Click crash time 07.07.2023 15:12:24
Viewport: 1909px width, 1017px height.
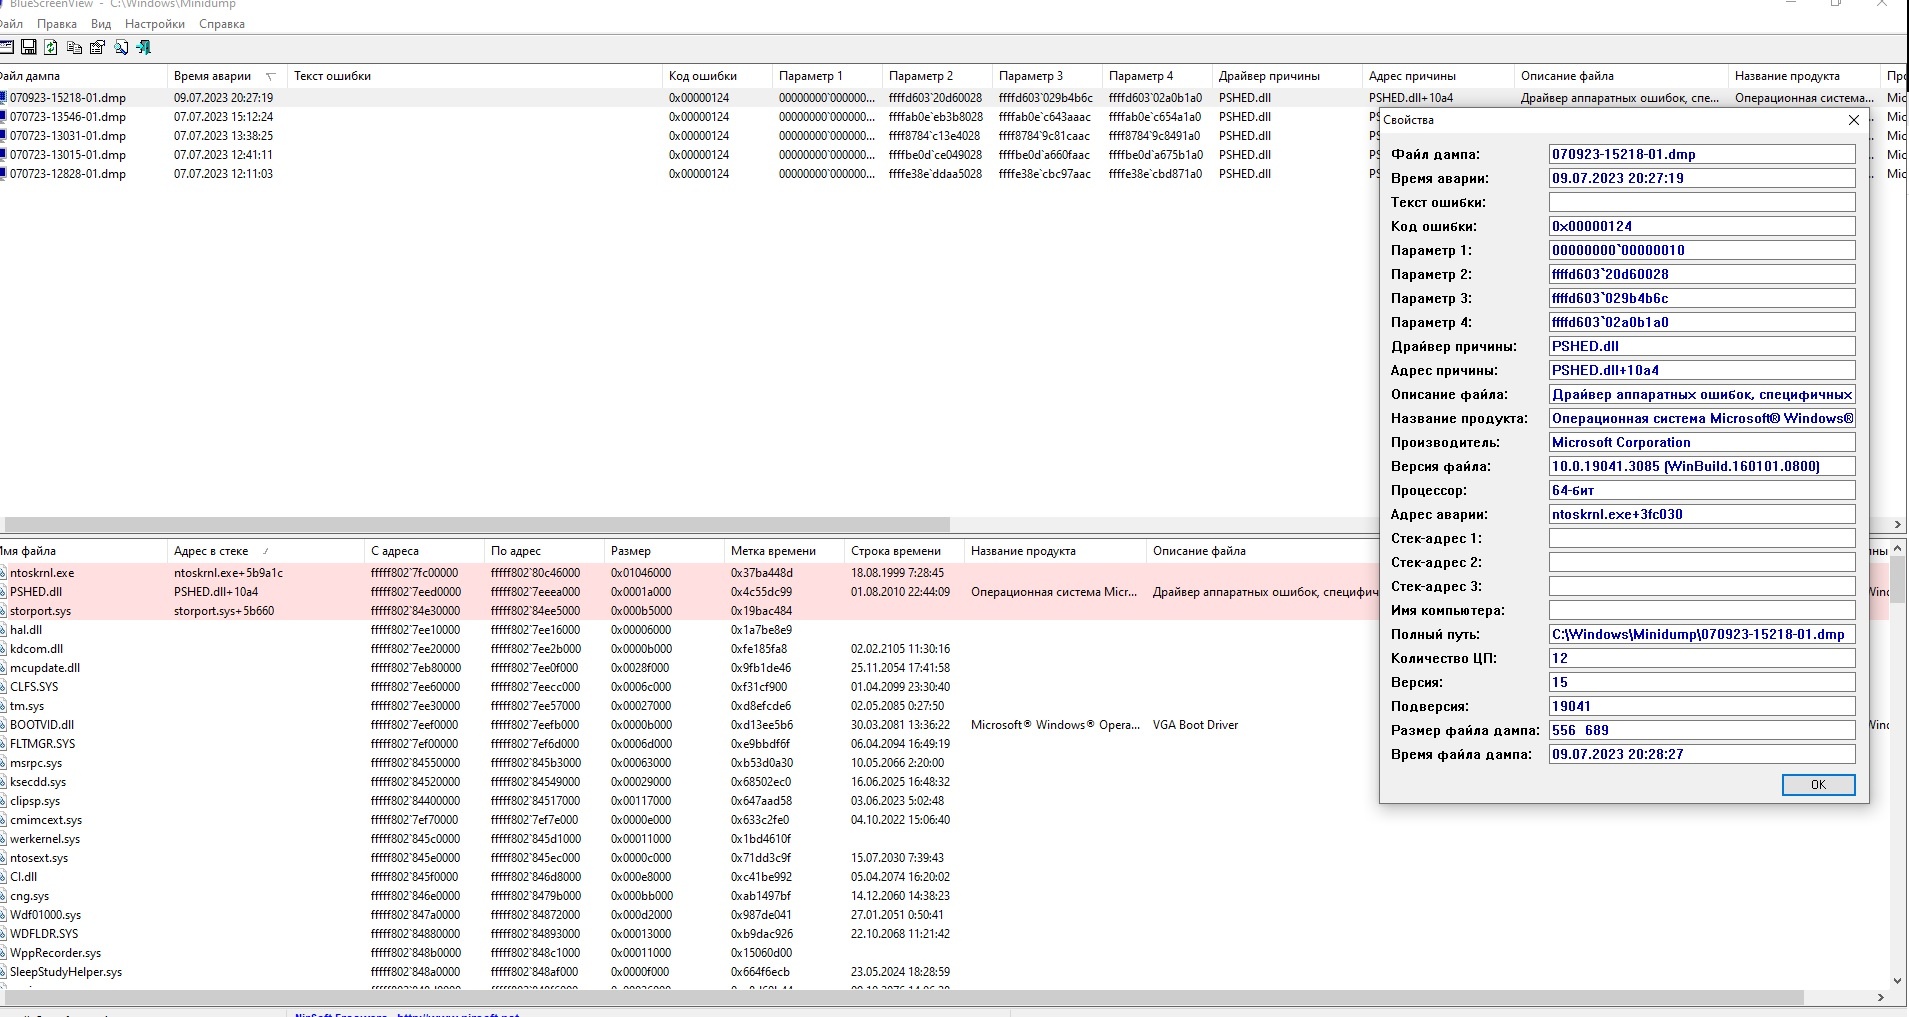click(x=223, y=117)
